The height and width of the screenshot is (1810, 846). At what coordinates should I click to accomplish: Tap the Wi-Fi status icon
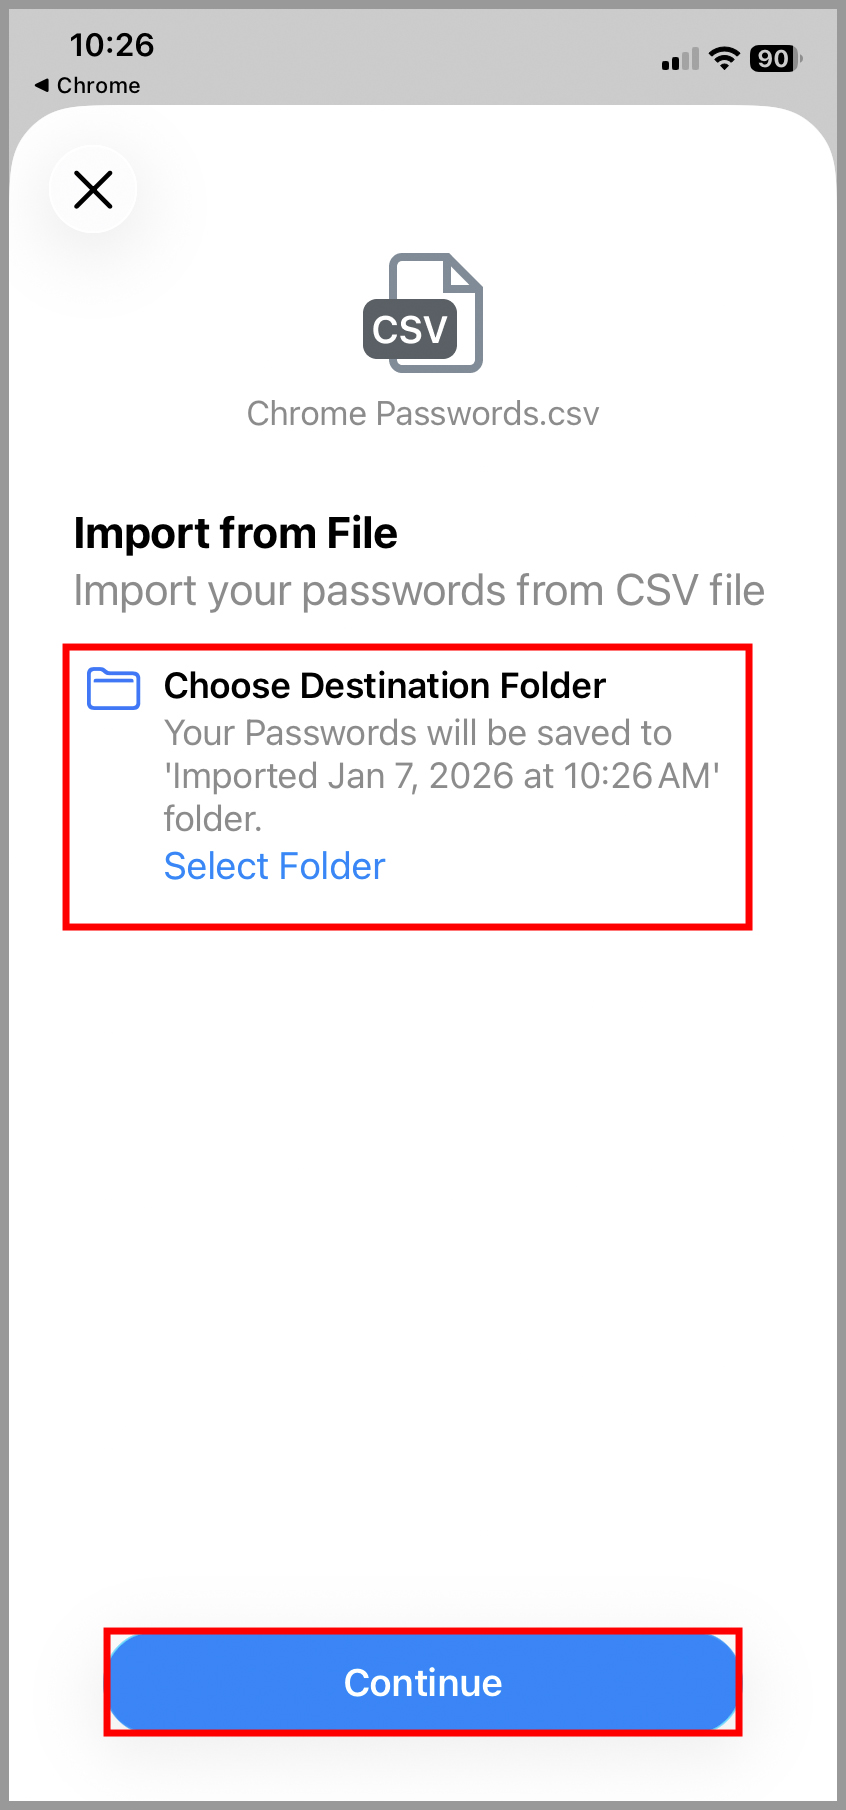(723, 59)
